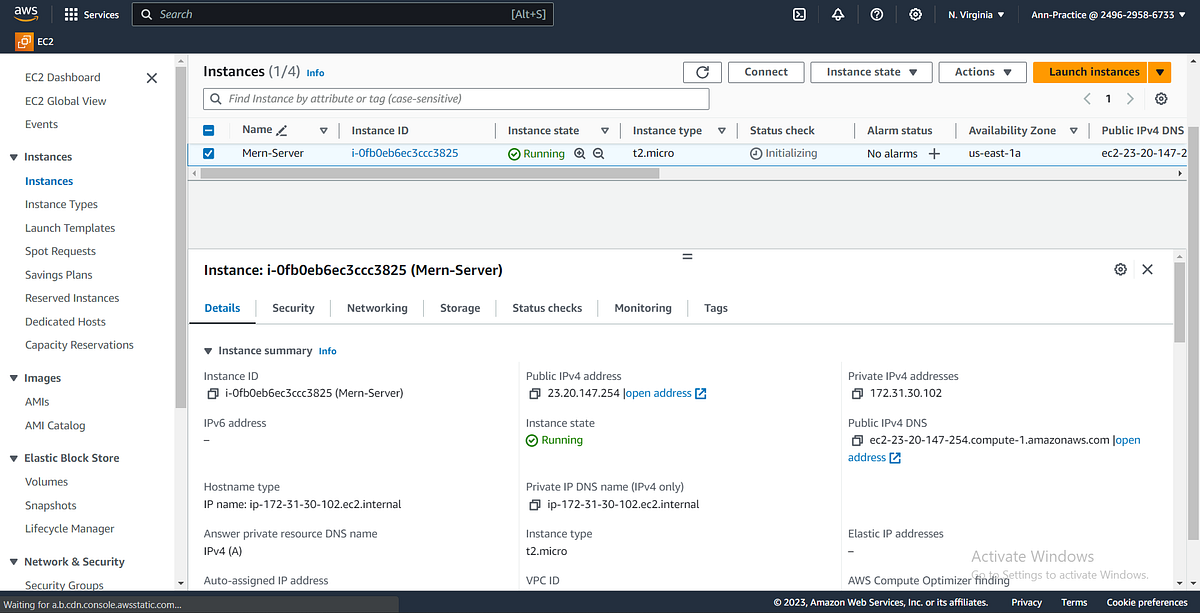Open the help question-mark icon
1200x613 pixels.
tap(877, 14)
